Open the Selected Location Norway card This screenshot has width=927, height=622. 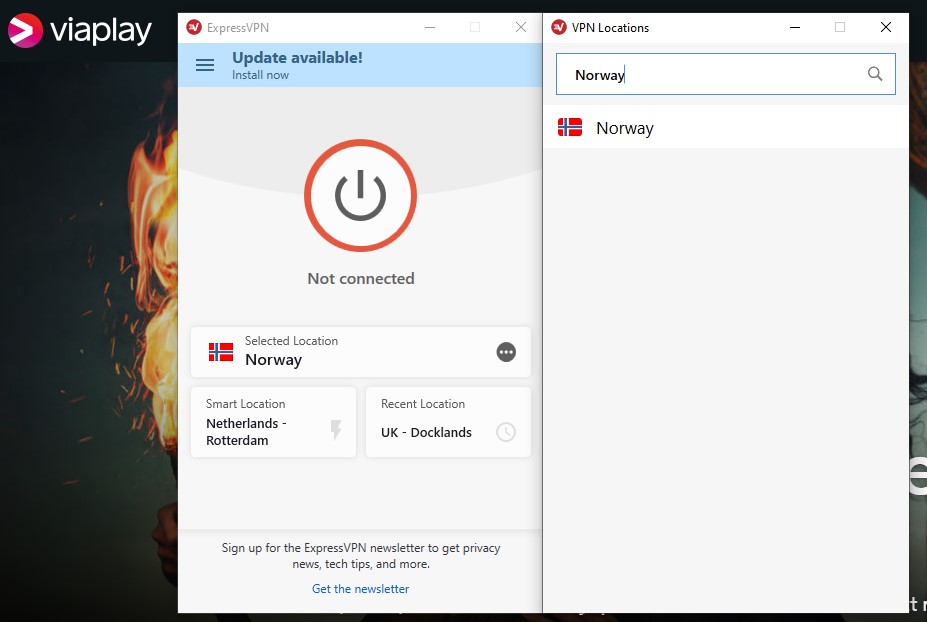point(361,352)
